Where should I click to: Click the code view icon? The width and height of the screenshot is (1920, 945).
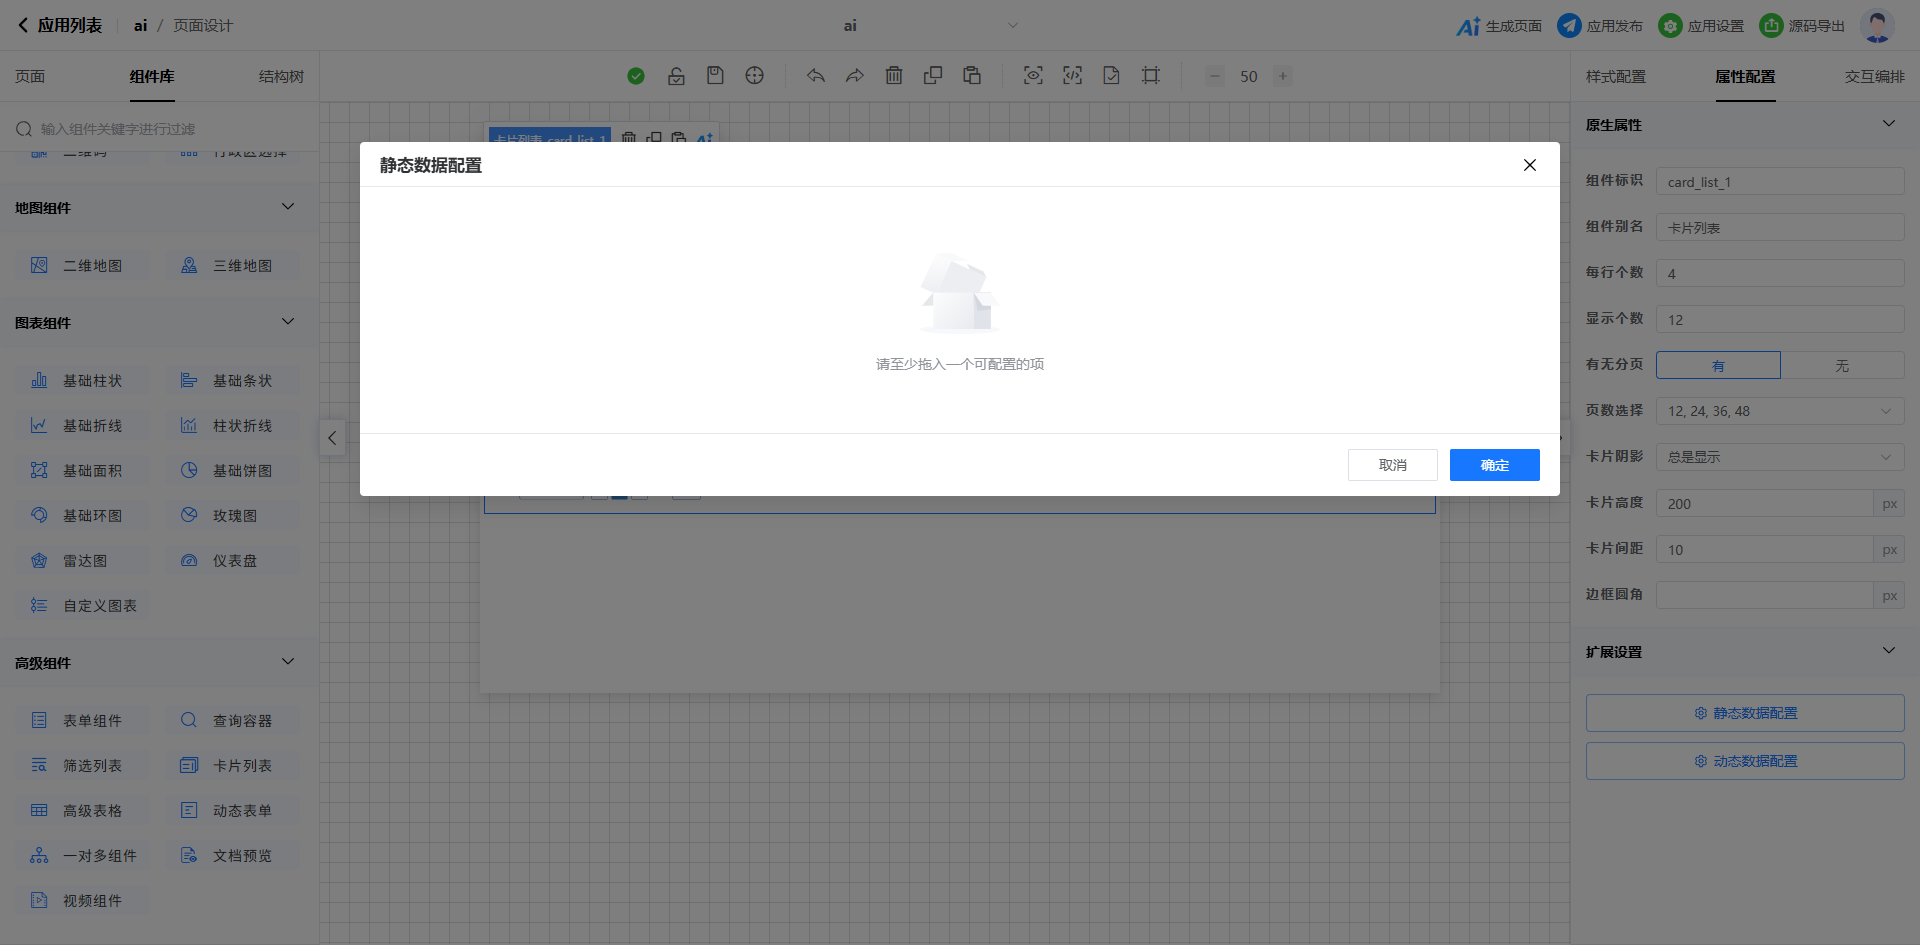(x=1072, y=76)
